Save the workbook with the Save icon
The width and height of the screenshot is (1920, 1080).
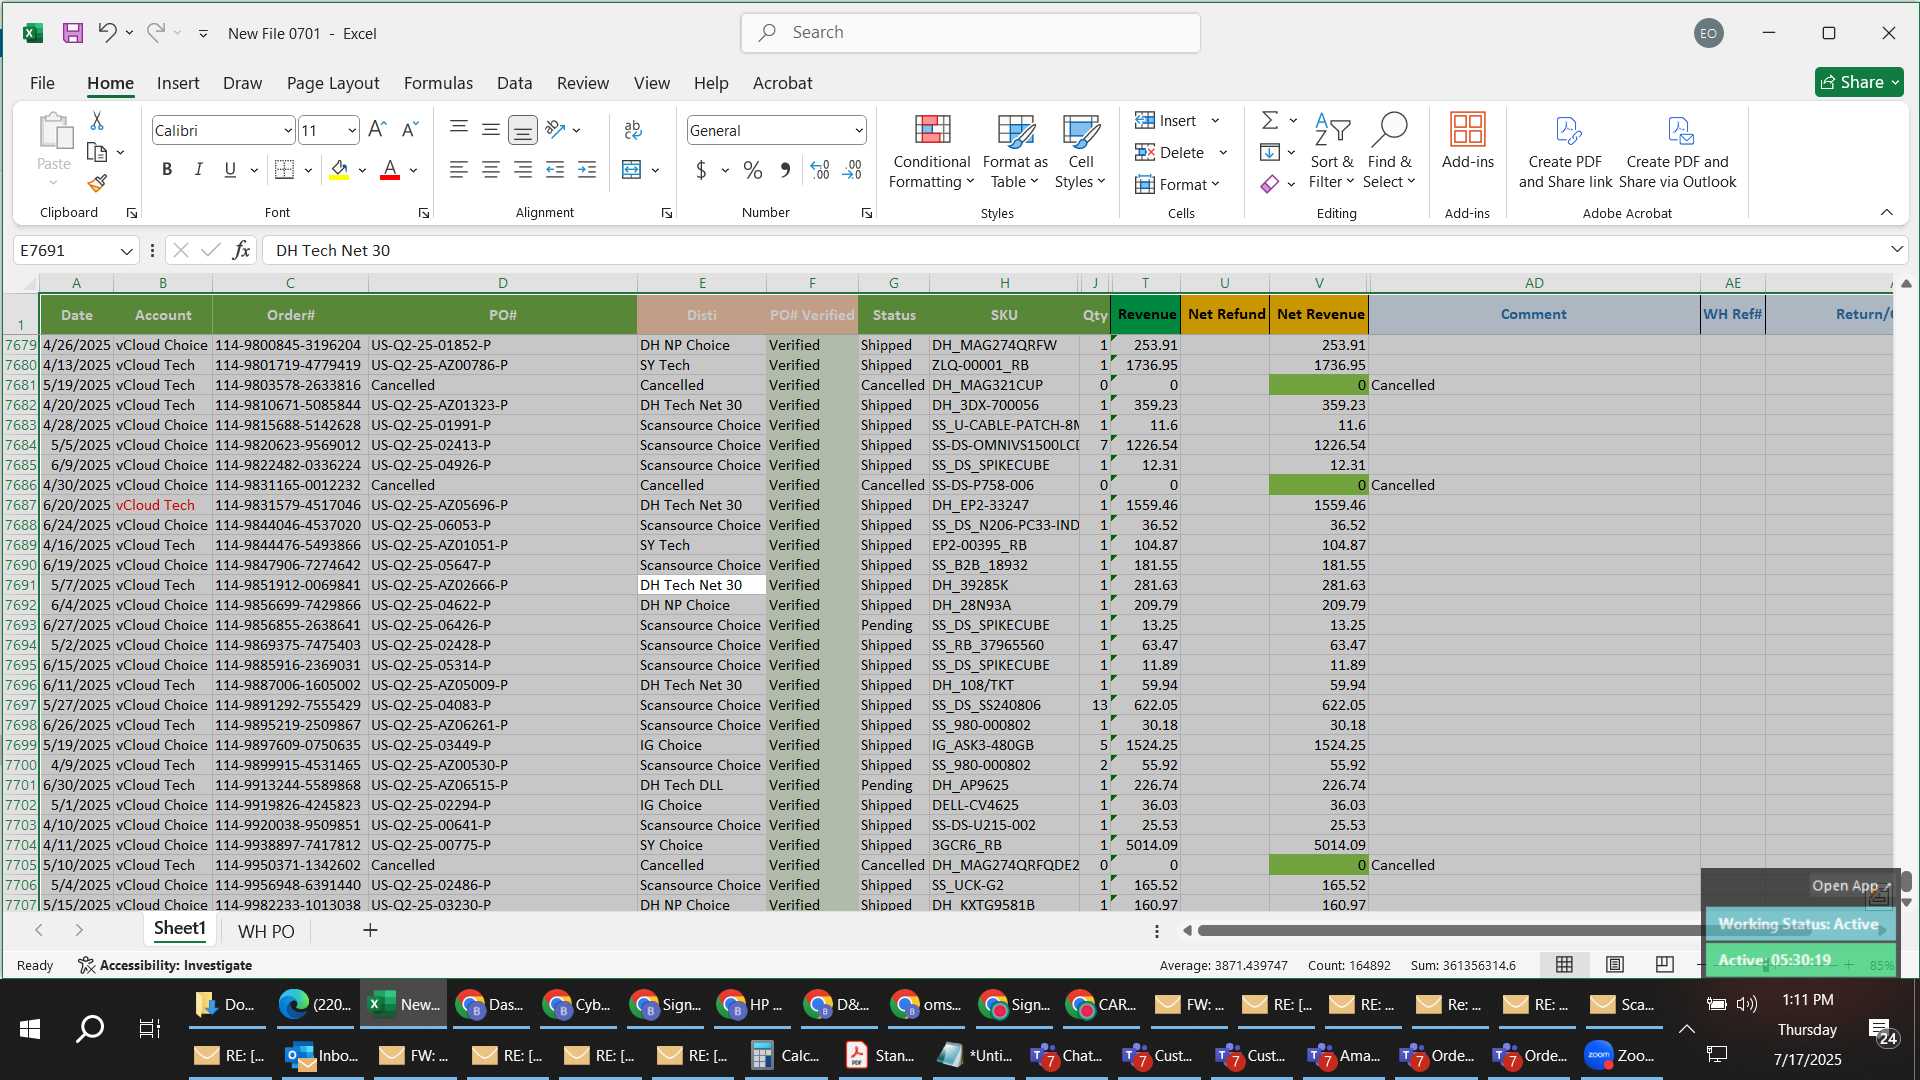73,33
